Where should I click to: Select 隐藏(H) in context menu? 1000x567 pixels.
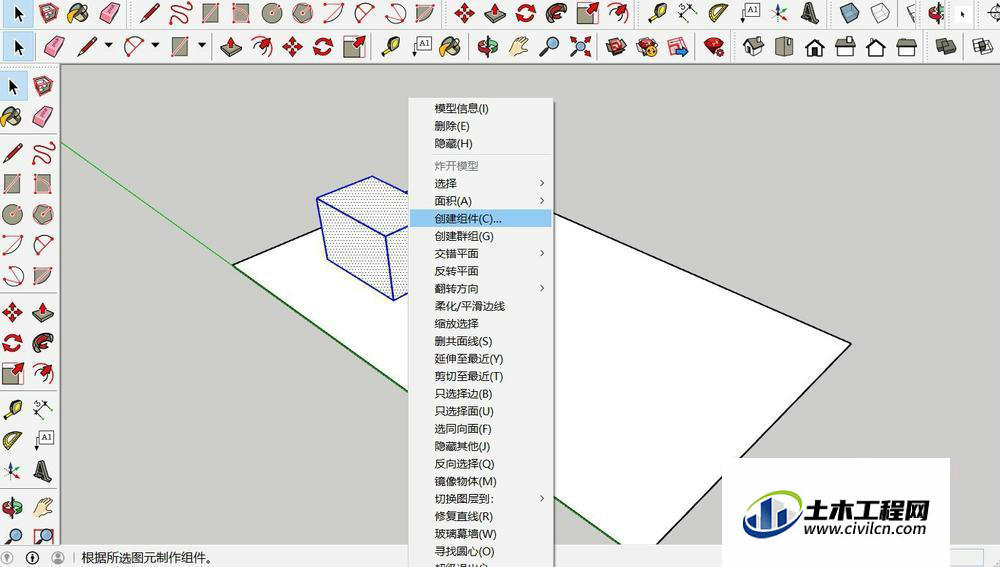[480, 144]
